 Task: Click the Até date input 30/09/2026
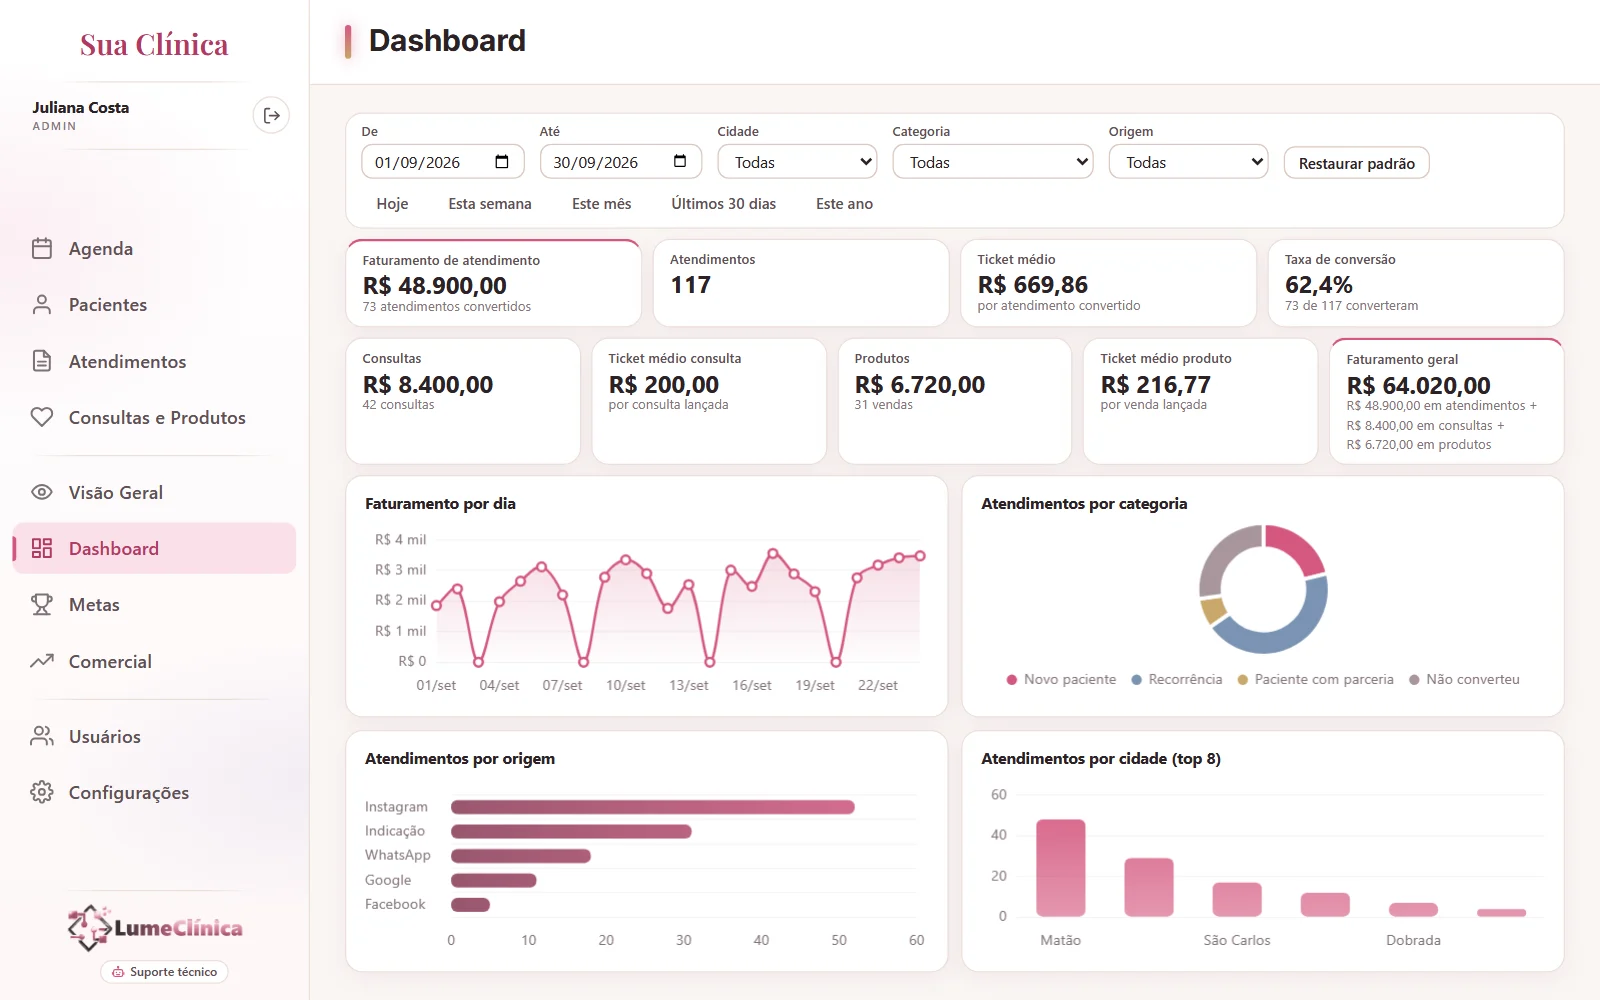click(x=621, y=162)
